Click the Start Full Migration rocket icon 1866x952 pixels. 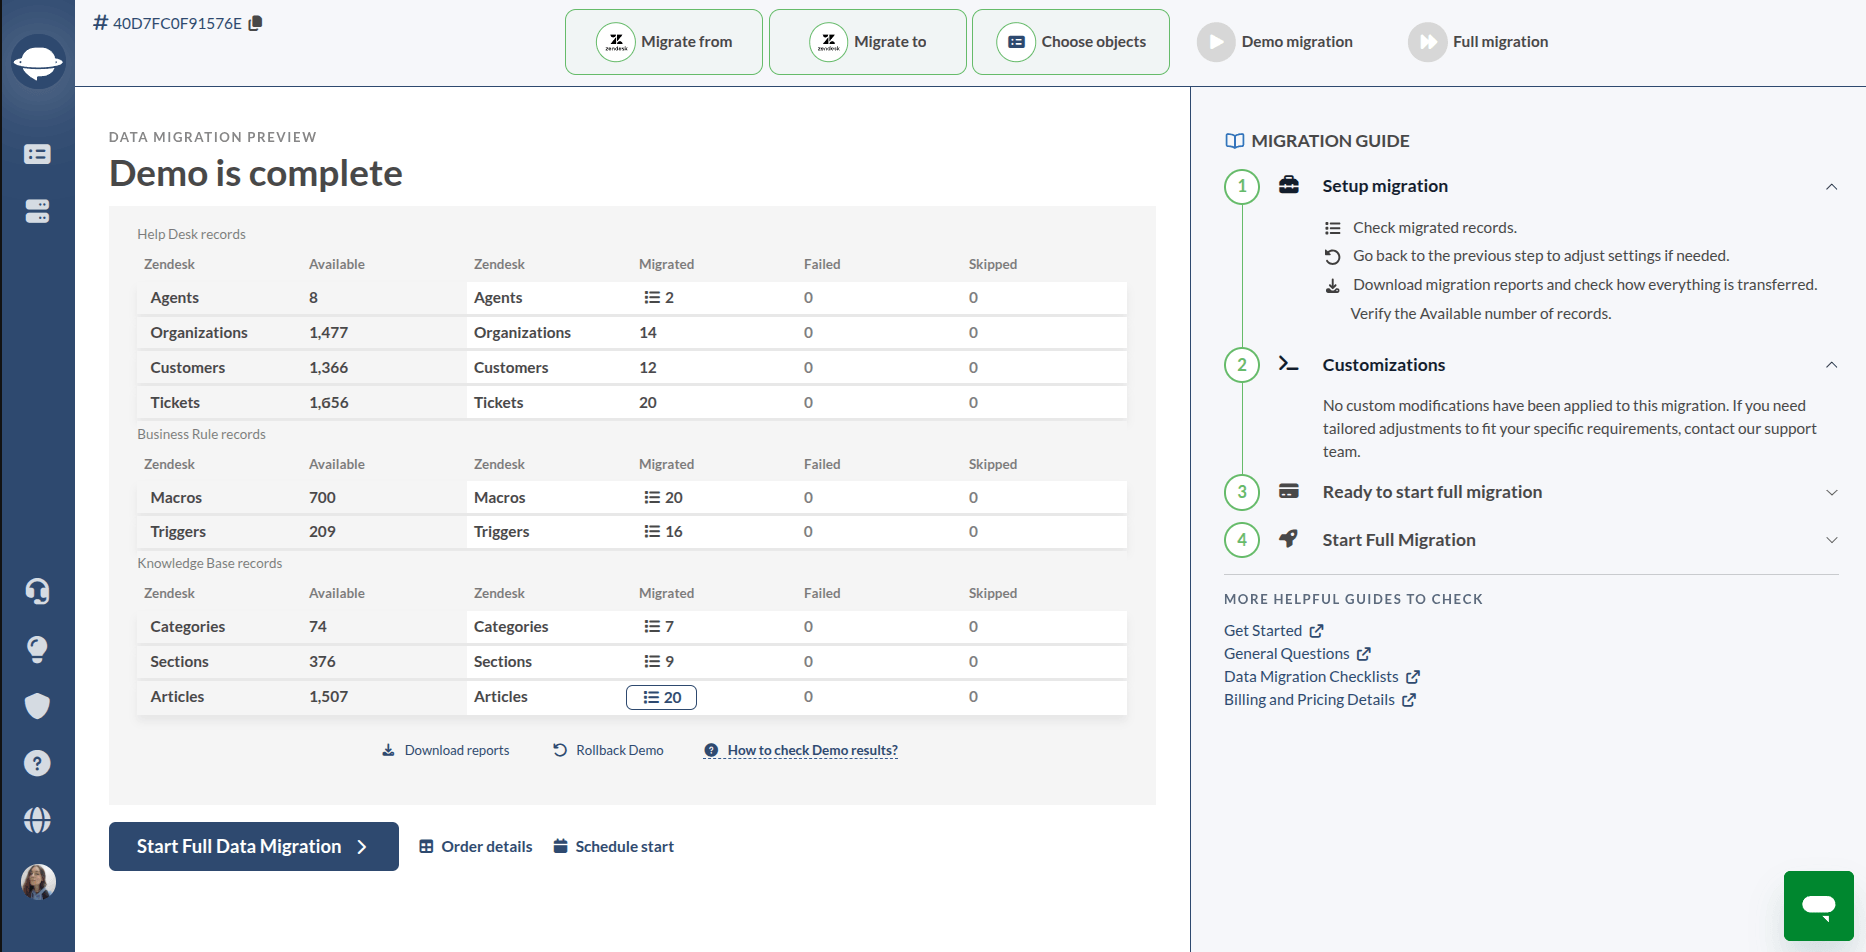(1289, 539)
